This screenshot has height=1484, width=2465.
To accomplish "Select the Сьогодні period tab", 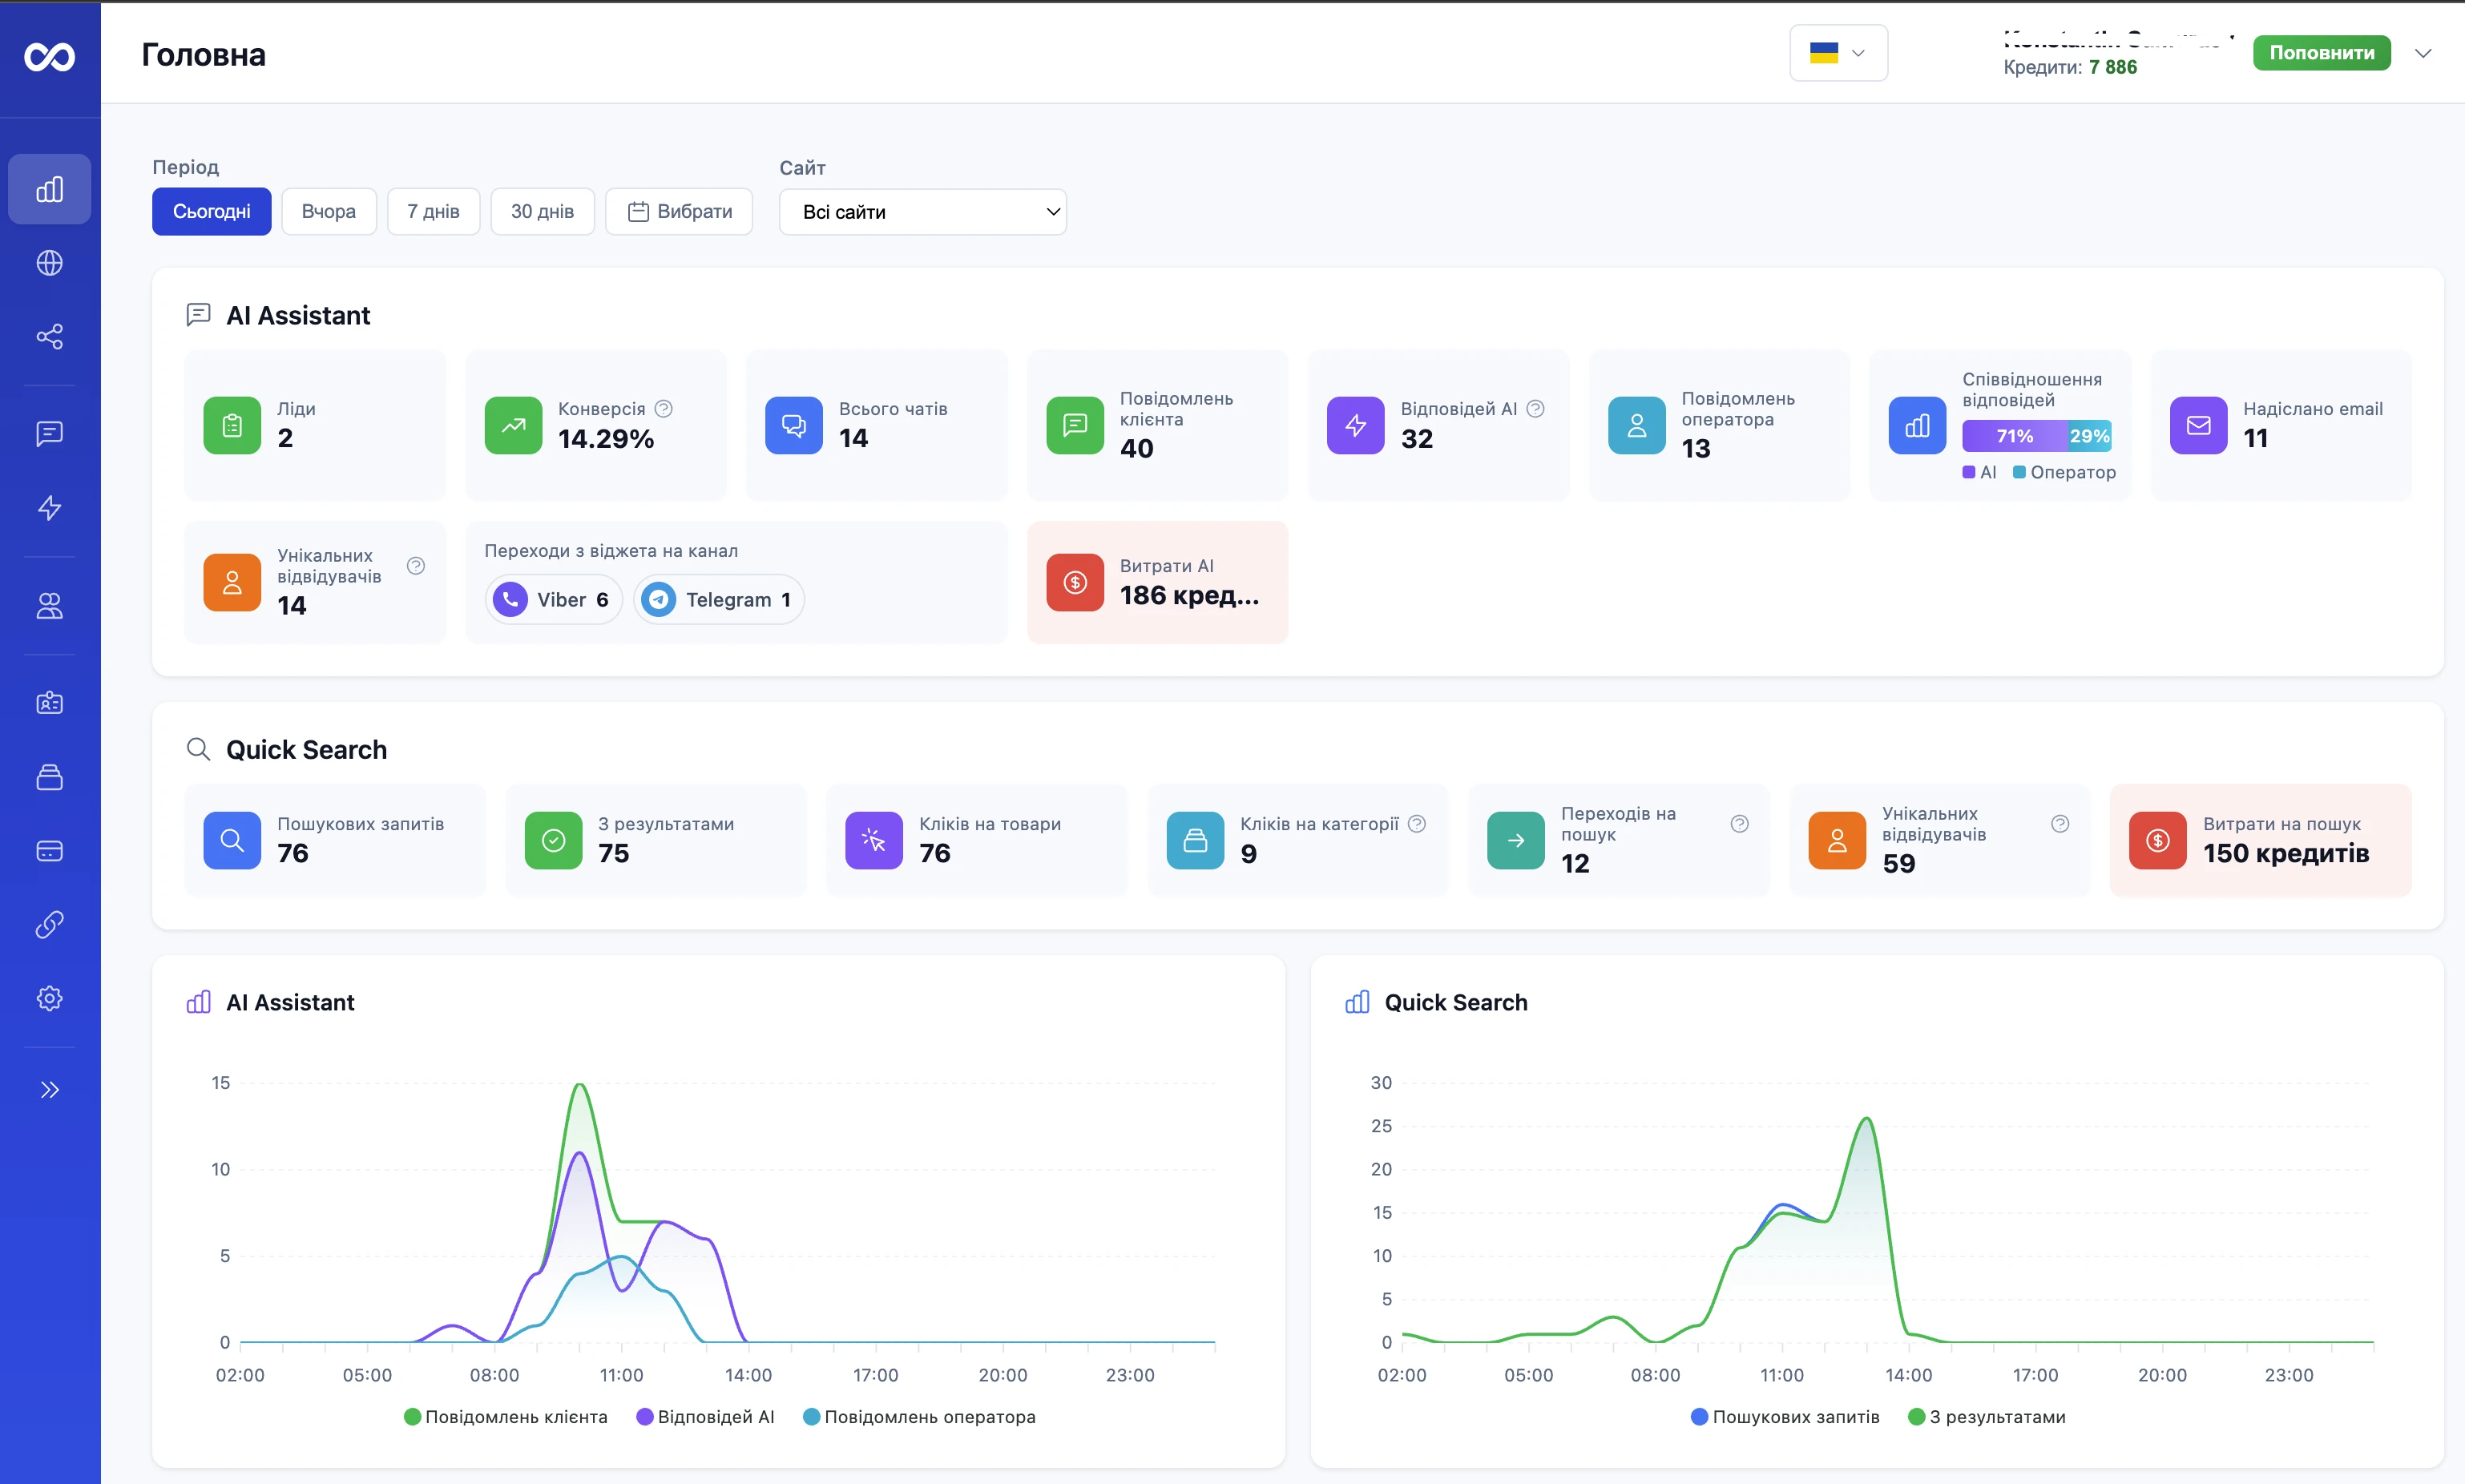I will point(211,211).
